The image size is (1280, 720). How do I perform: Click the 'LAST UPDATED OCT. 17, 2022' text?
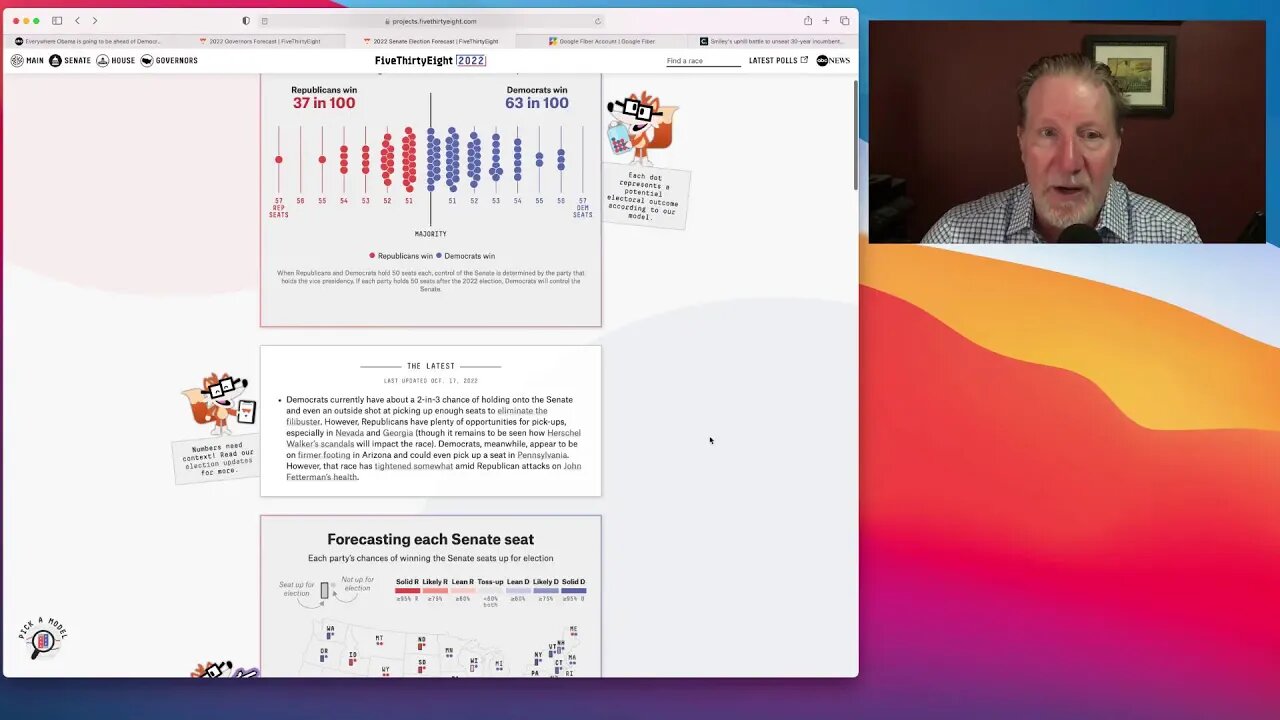[x=431, y=381]
